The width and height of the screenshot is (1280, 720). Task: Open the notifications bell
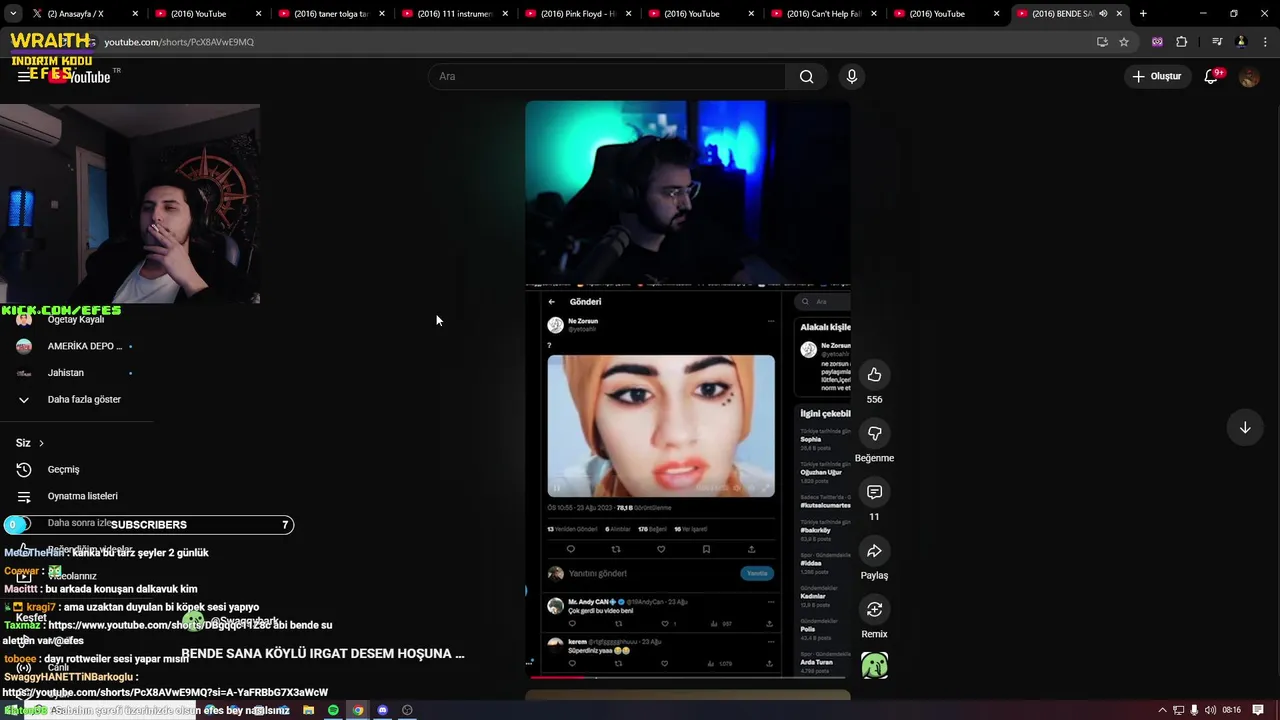1211,77
